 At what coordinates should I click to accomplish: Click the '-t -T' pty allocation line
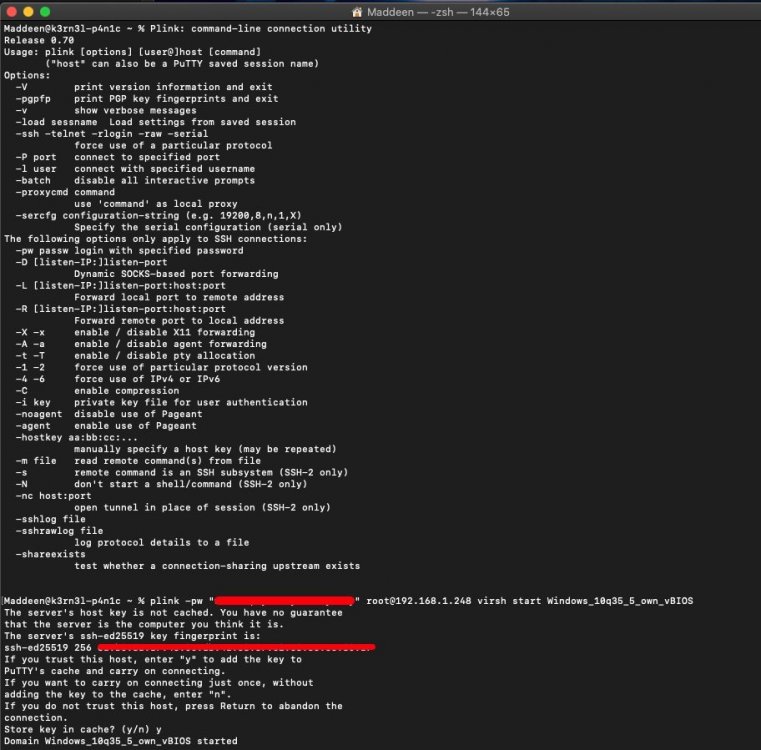click(135, 355)
